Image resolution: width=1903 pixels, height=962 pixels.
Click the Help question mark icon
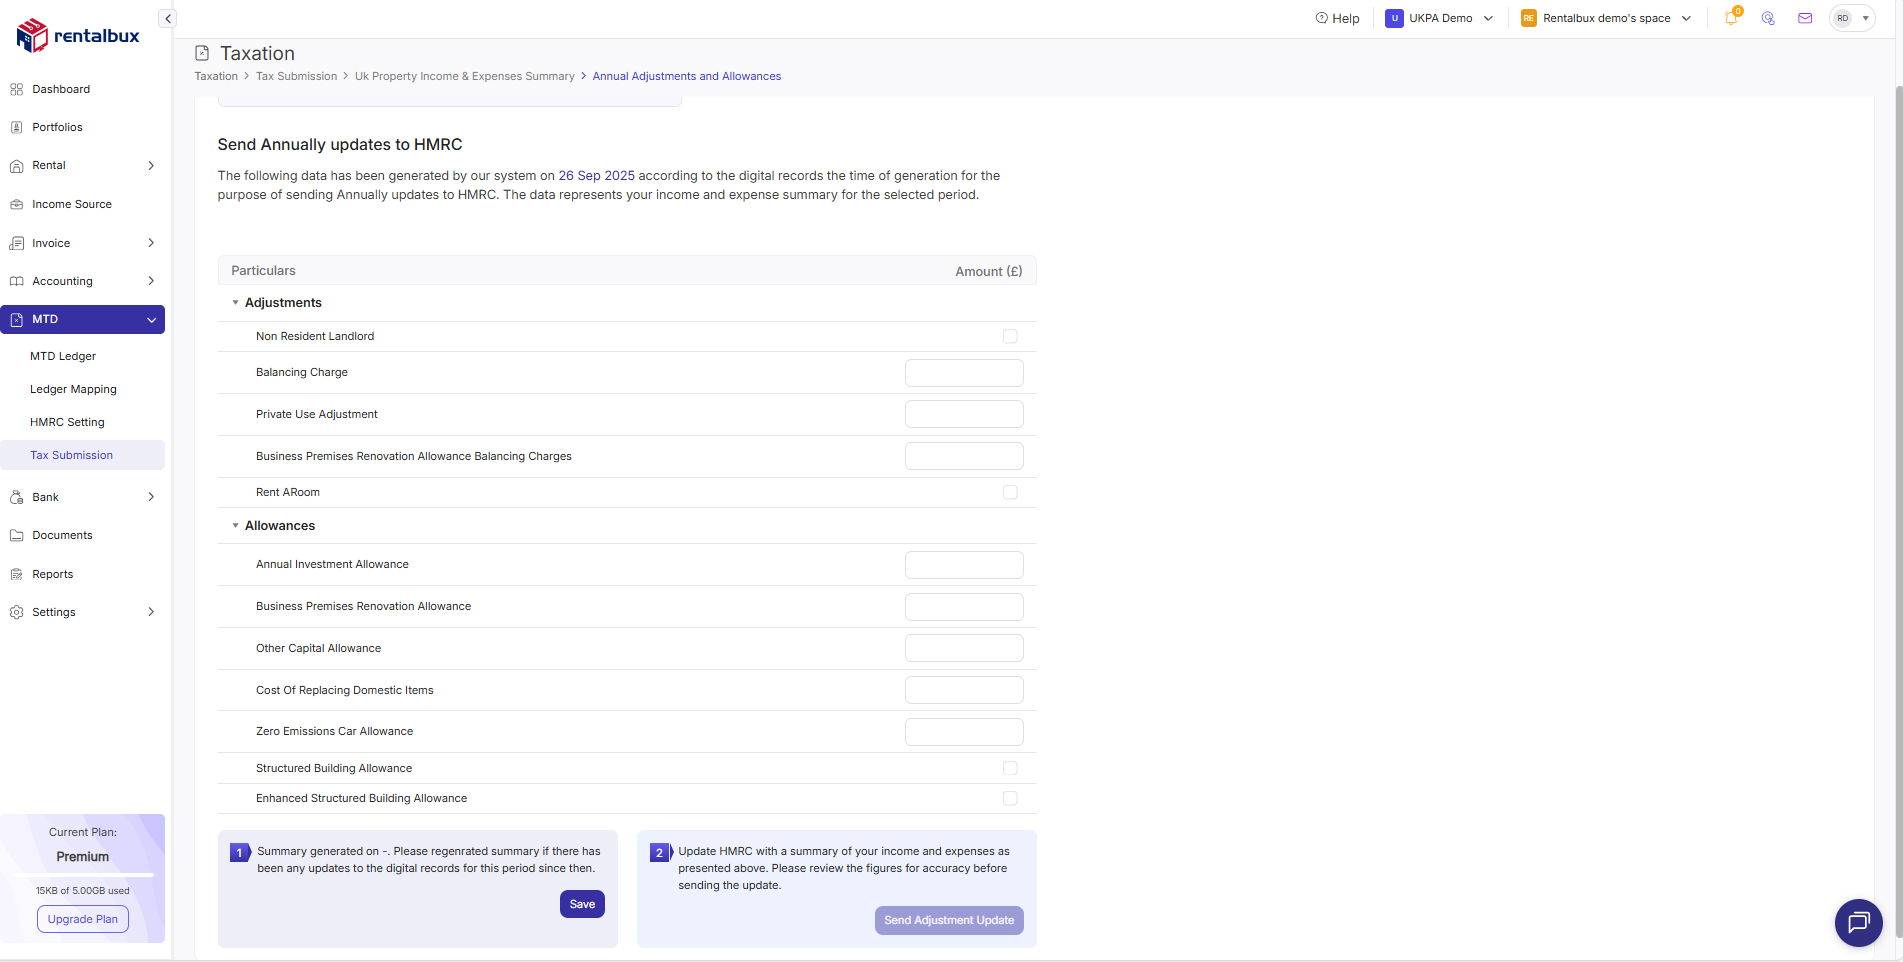[x=1321, y=18]
